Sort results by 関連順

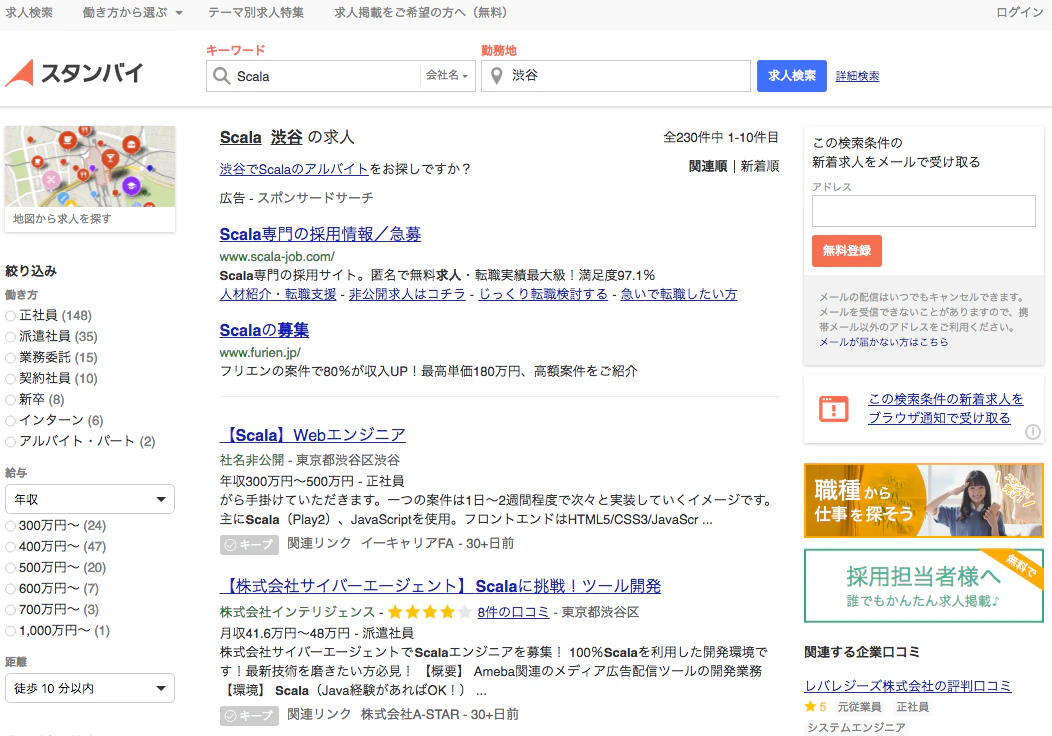708,166
